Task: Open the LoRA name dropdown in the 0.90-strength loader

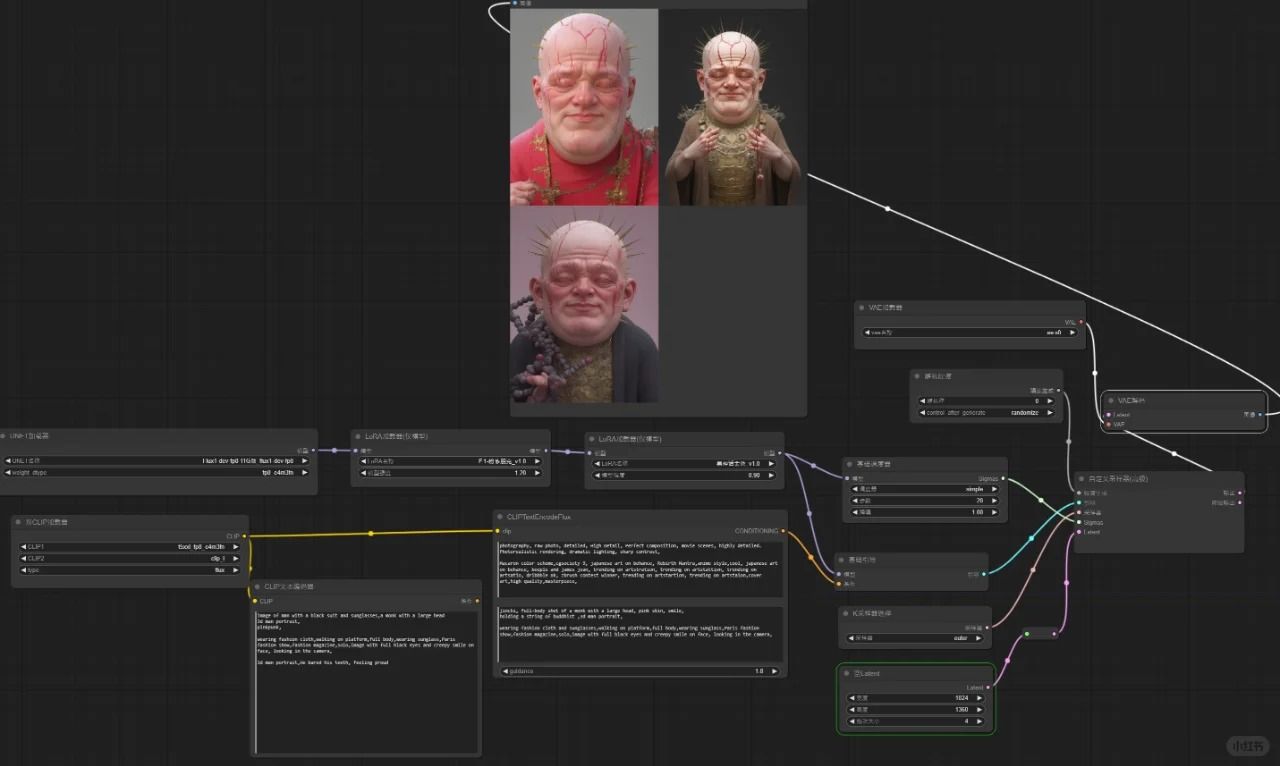Action: (x=682, y=463)
